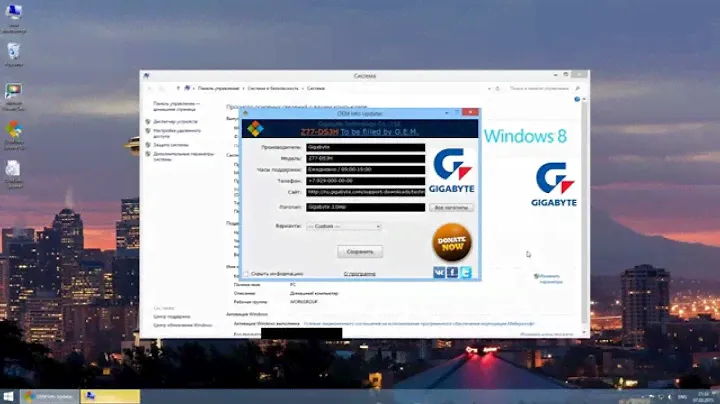The height and width of the screenshot is (404, 720).
Task: Click the Twitter bird icon
Action: click(465, 272)
